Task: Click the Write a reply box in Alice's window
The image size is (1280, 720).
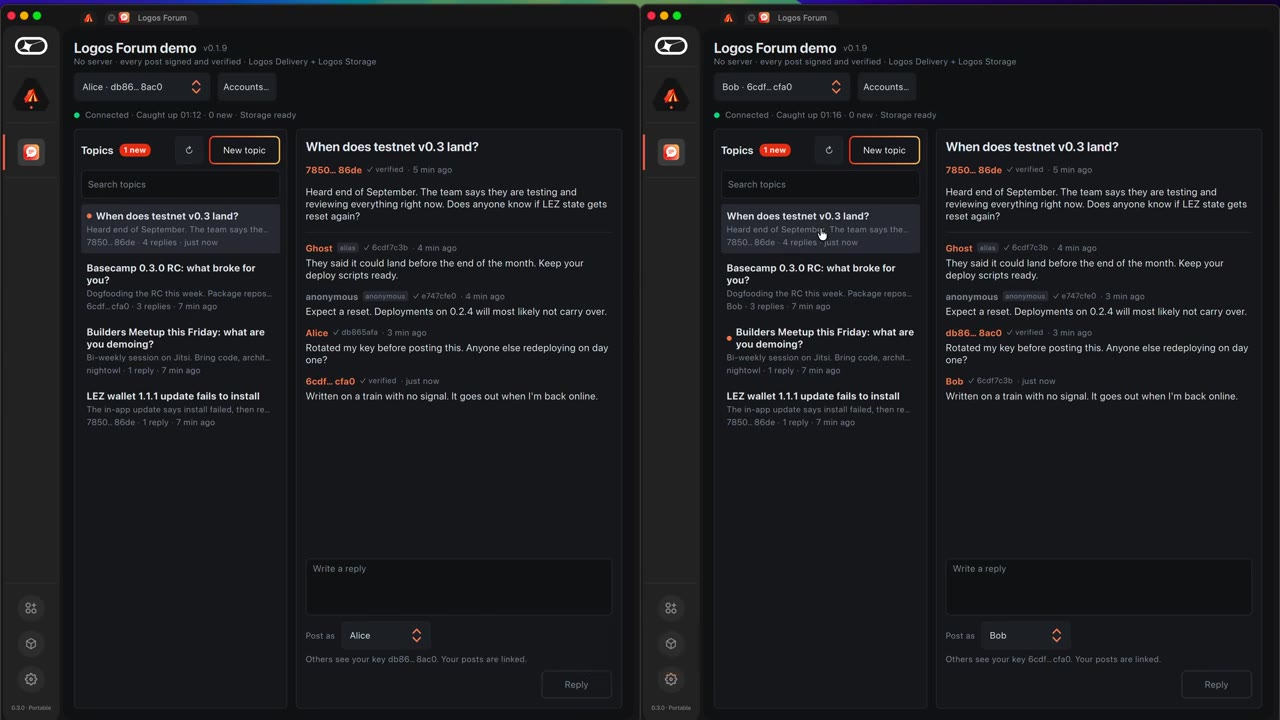Action: tap(459, 587)
